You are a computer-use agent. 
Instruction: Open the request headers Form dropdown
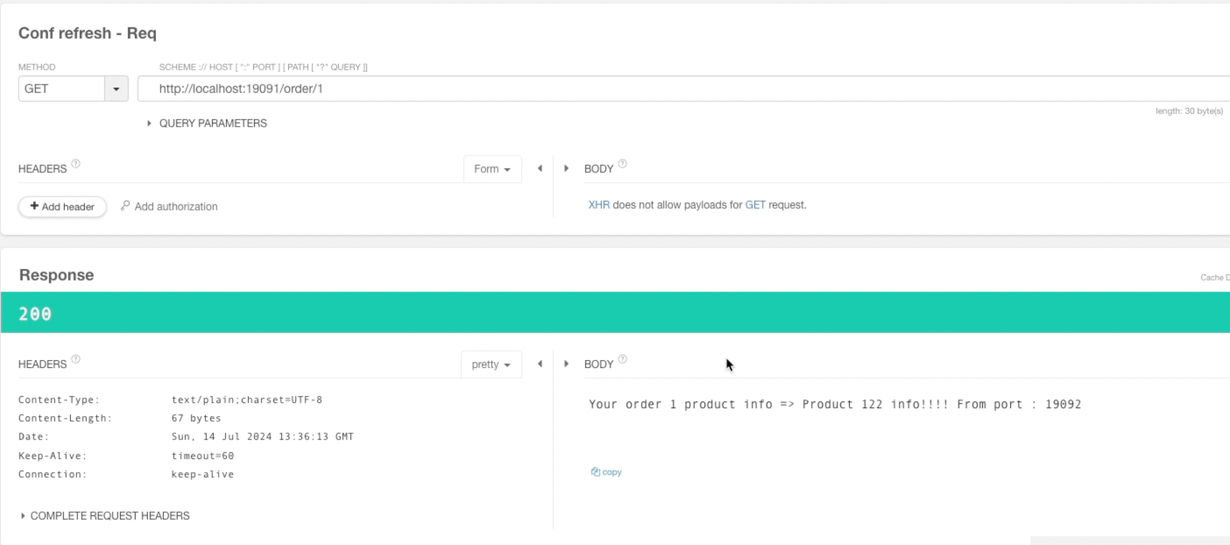492,169
